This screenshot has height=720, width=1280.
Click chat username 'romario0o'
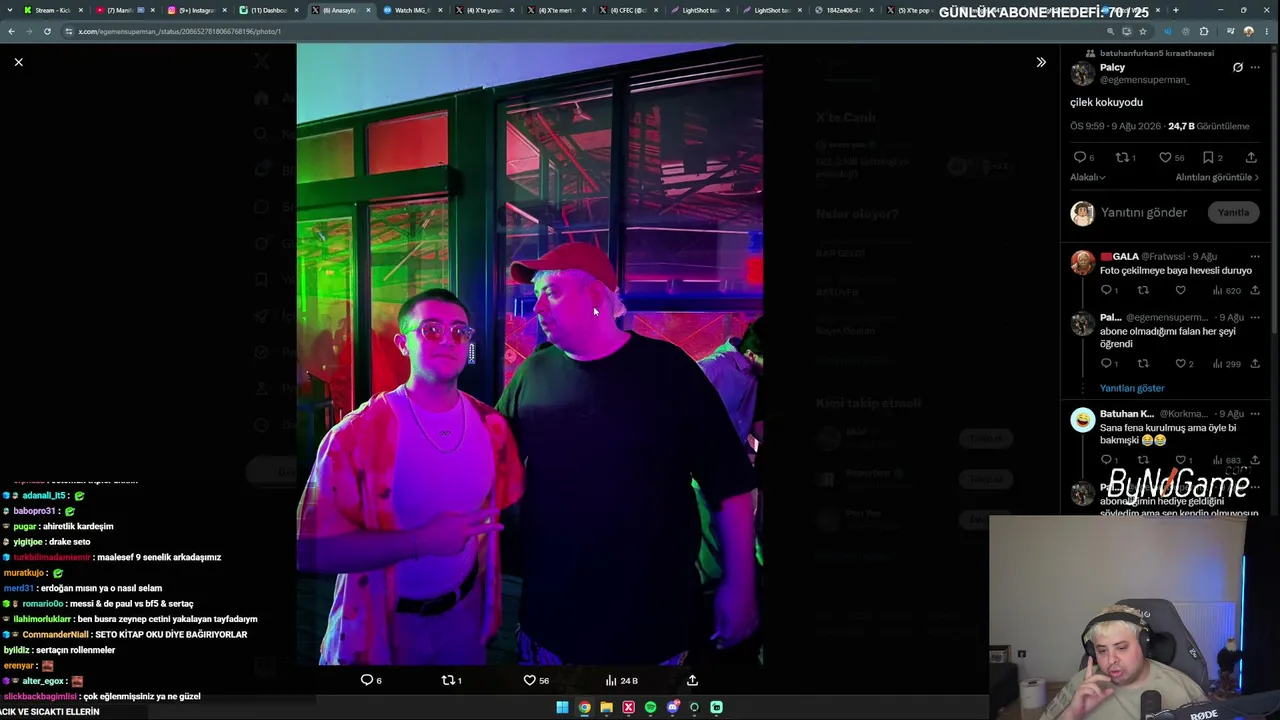pyautogui.click(x=43, y=603)
